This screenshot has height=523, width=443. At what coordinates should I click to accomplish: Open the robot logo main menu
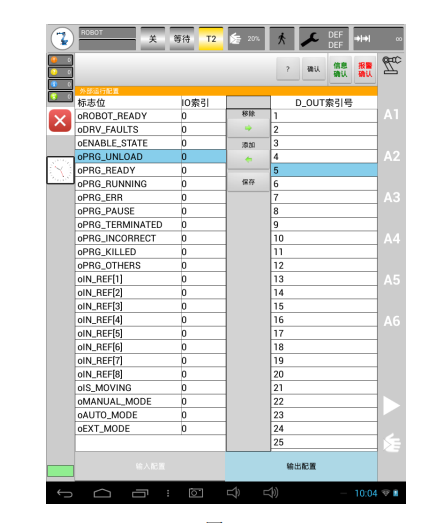(x=62, y=38)
